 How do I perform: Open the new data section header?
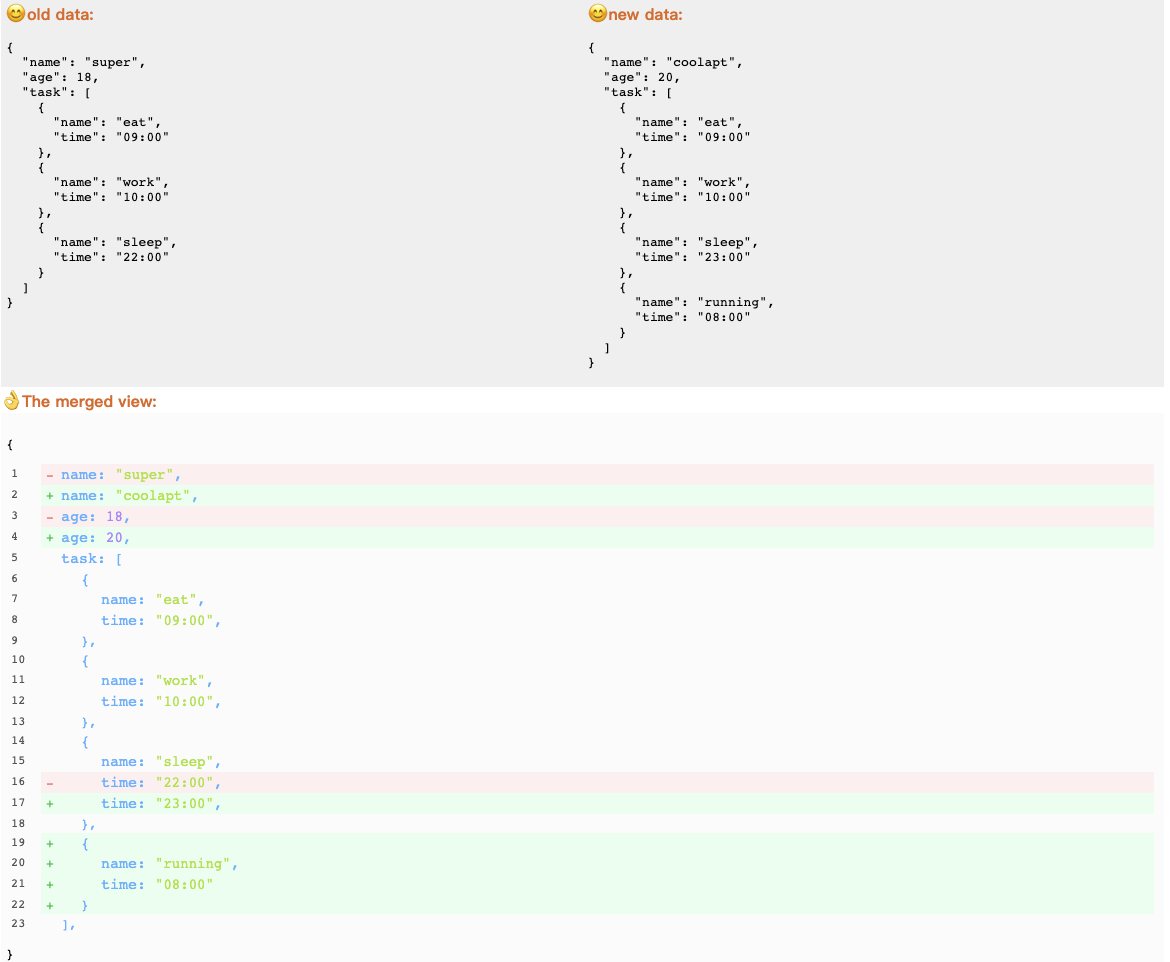coord(640,14)
